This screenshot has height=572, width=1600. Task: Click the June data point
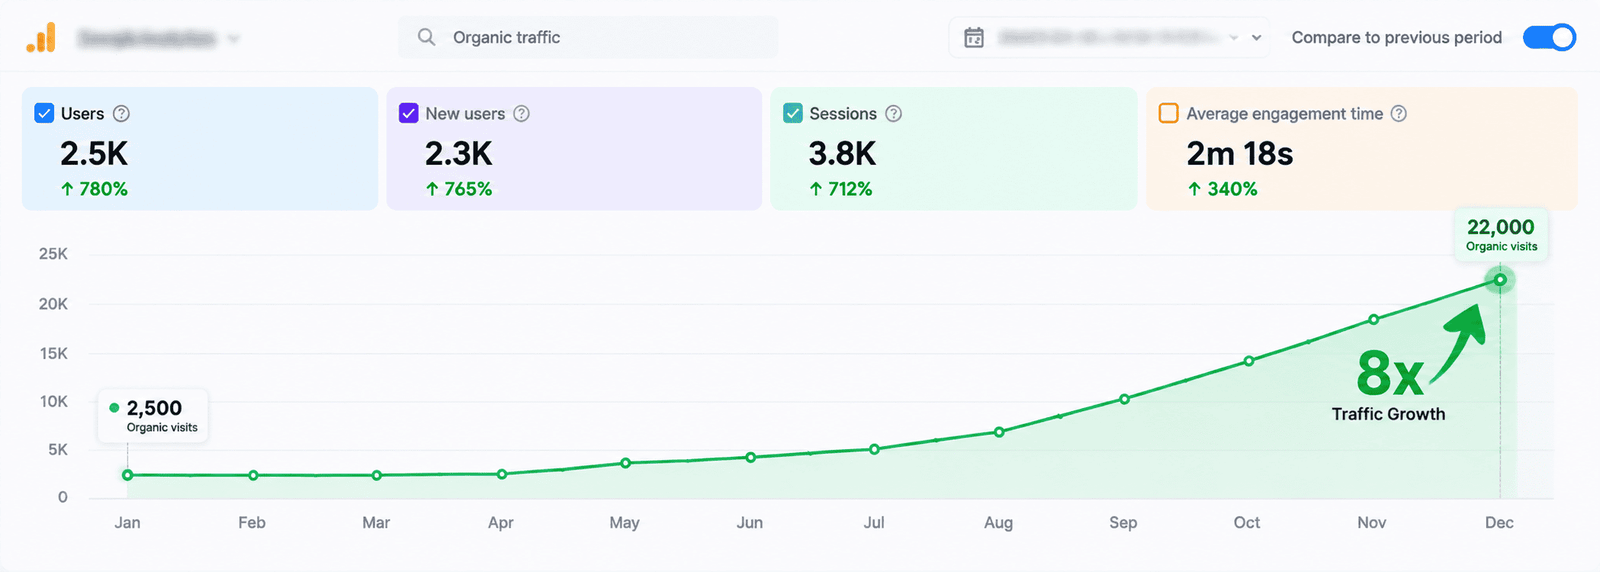[751, 457]
